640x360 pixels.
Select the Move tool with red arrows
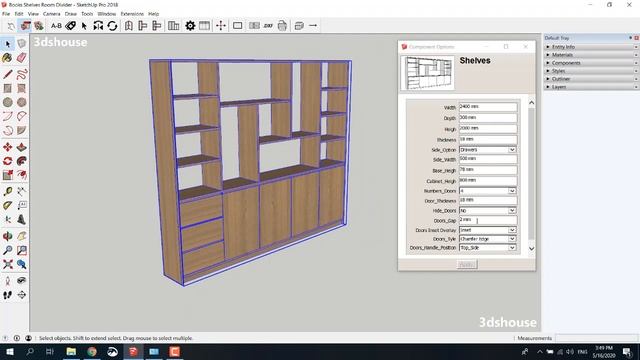pos(7,147)
